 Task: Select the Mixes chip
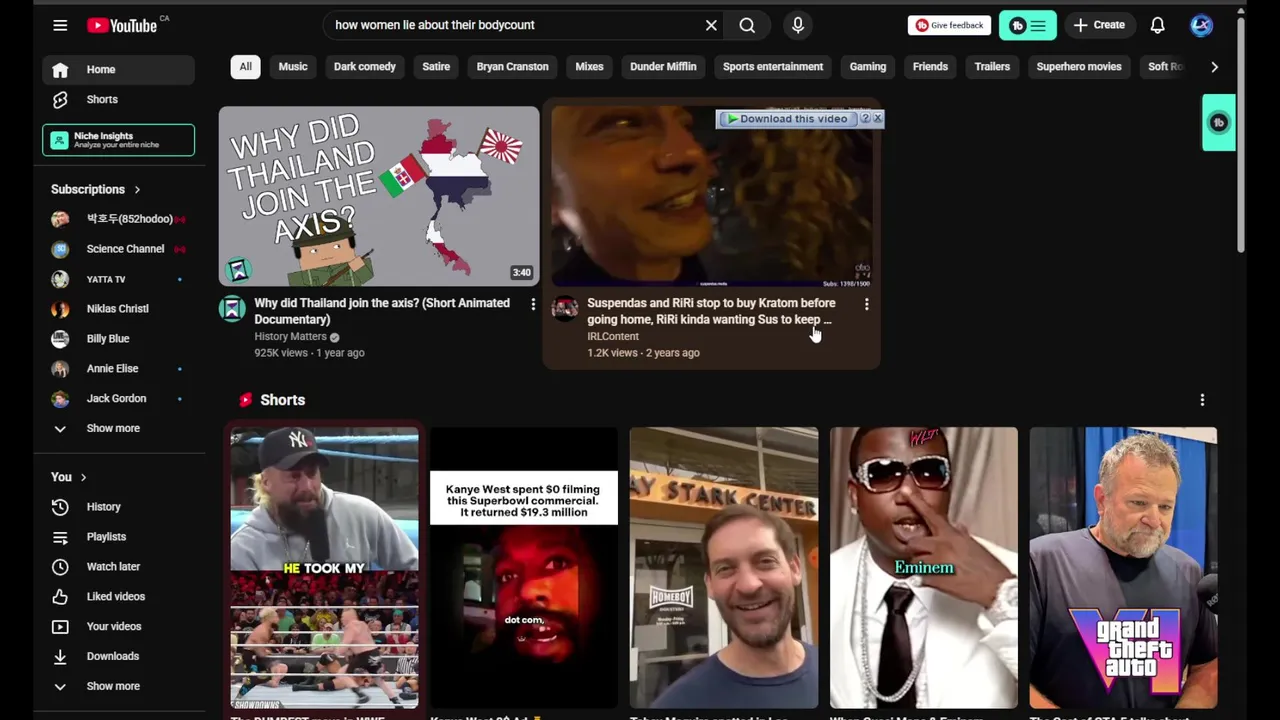[x=589, y=67]
